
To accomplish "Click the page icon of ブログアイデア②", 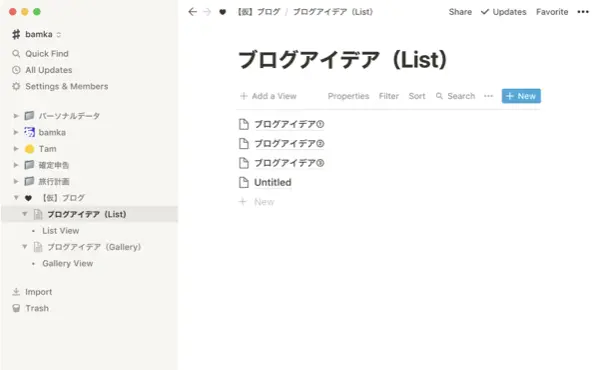I will pos(244,143).
